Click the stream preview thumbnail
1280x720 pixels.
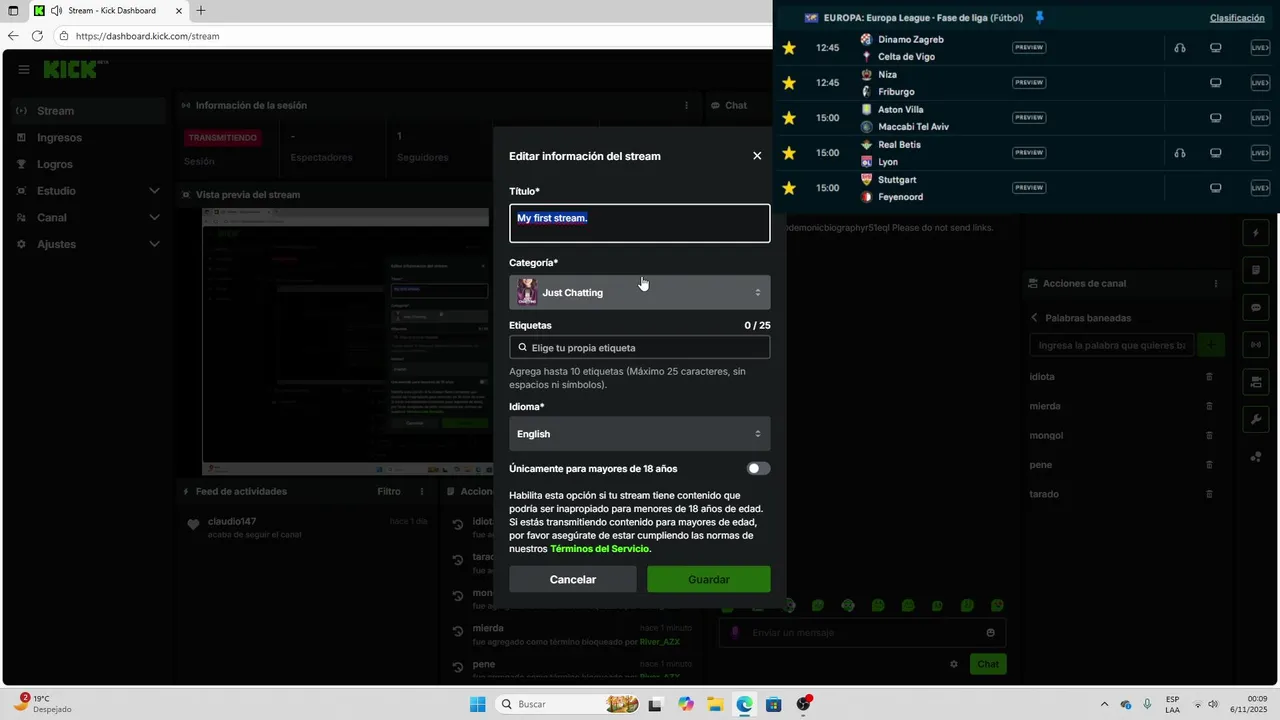point(345,340)
